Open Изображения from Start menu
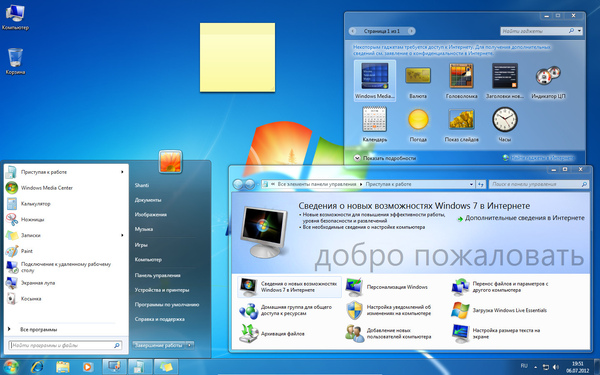The height and width of the screenshot is (375, 600). (x=150, y=214)
